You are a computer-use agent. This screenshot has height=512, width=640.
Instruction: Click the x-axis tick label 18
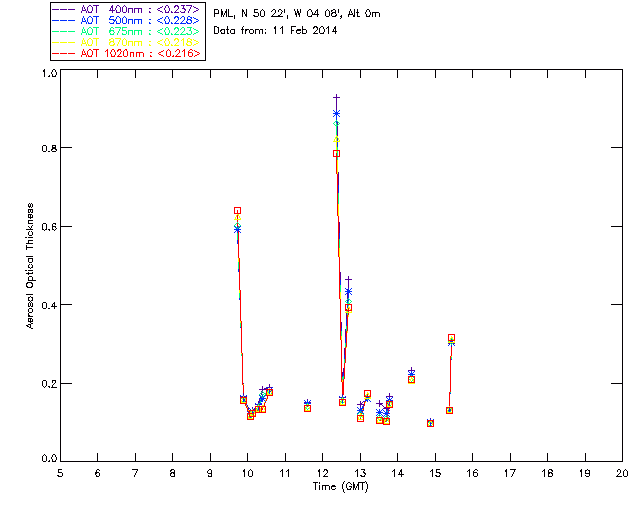pyautogui.click(x=548, y=473)
